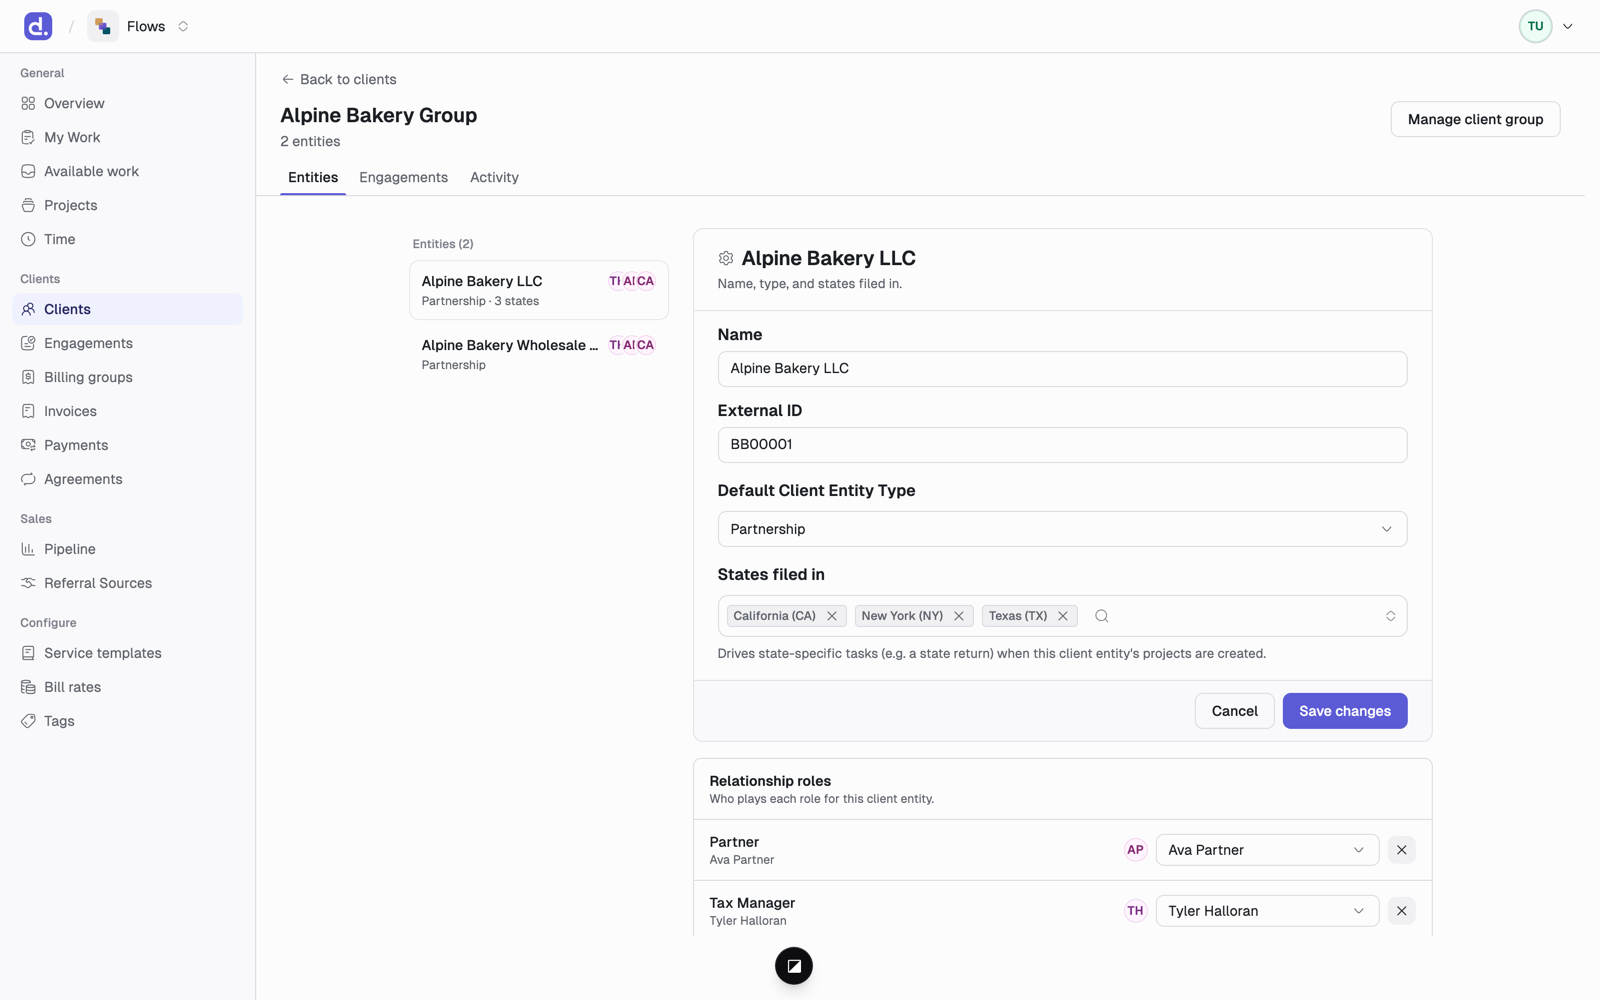The width and height of the screenshot is (1600, 1000).
Task: Switch to the Entities tab
Action: [x=313, y=177]
